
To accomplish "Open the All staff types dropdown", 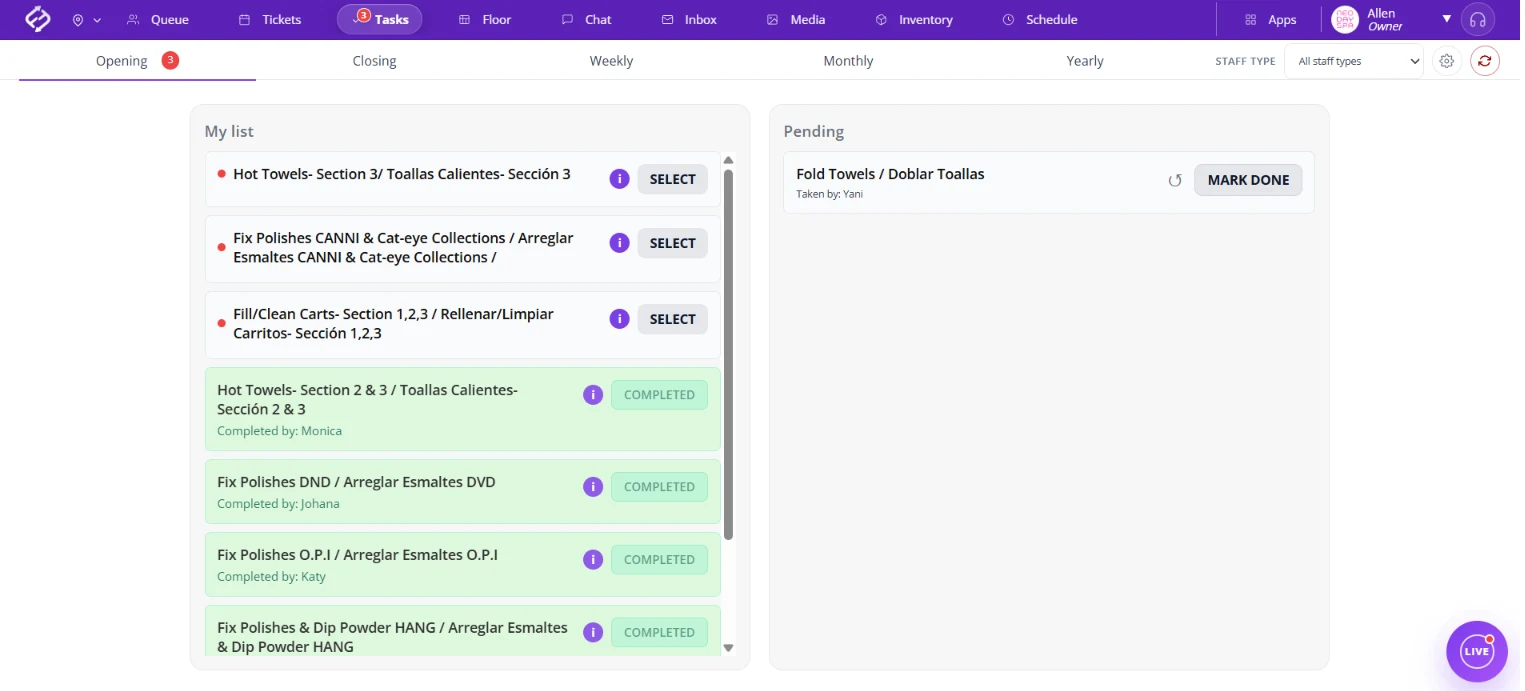I will pos(1353,61).
